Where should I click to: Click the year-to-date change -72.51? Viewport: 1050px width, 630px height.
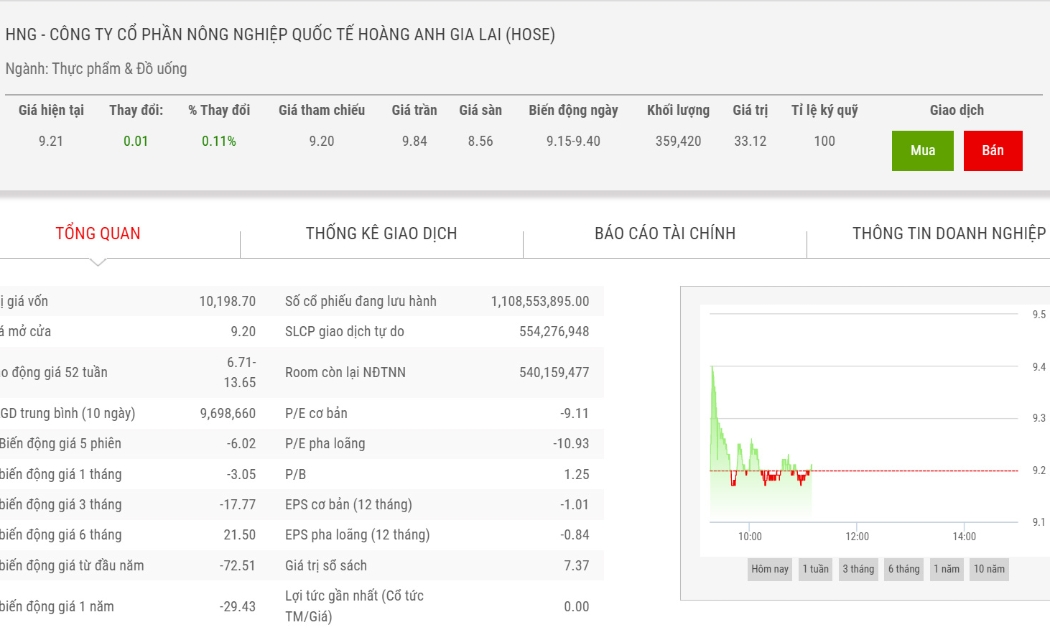(238, 565)
